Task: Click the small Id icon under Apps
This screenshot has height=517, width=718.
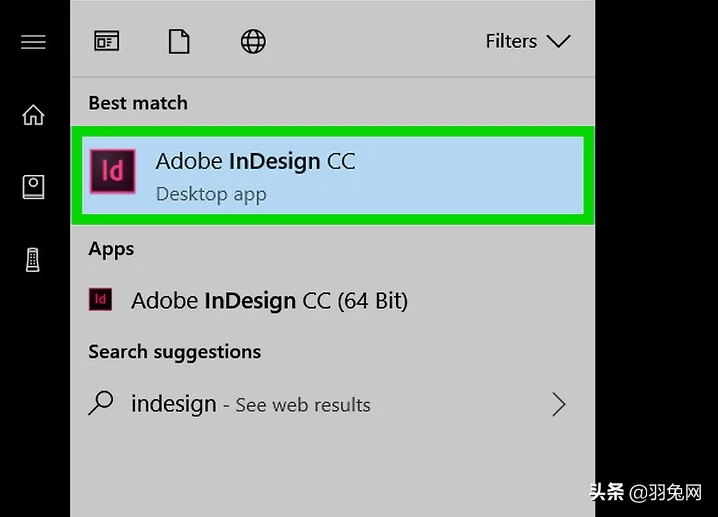Action: coord(100,299)
